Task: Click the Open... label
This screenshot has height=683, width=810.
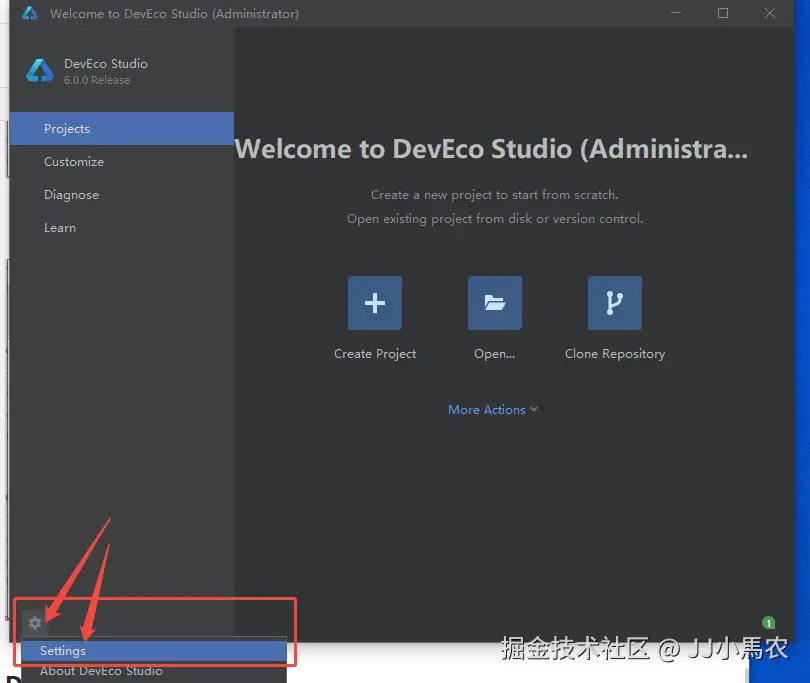Action: pyautogui.click(x=494, y=354)
